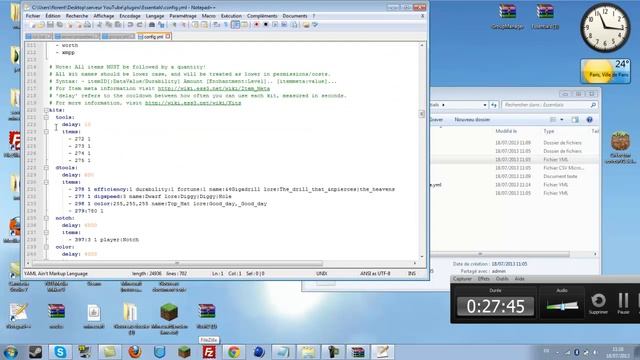Click the Explorer search field 'Rechercher dans'

point(549,105)
